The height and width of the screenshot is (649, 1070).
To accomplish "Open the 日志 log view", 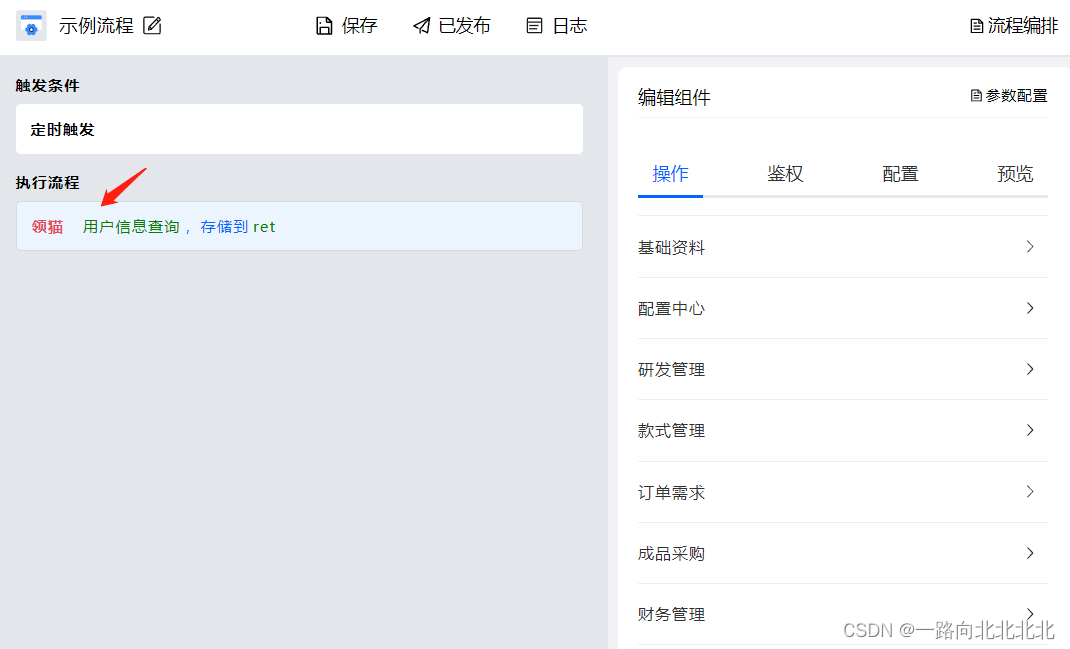I will click(x=557, y=26).
